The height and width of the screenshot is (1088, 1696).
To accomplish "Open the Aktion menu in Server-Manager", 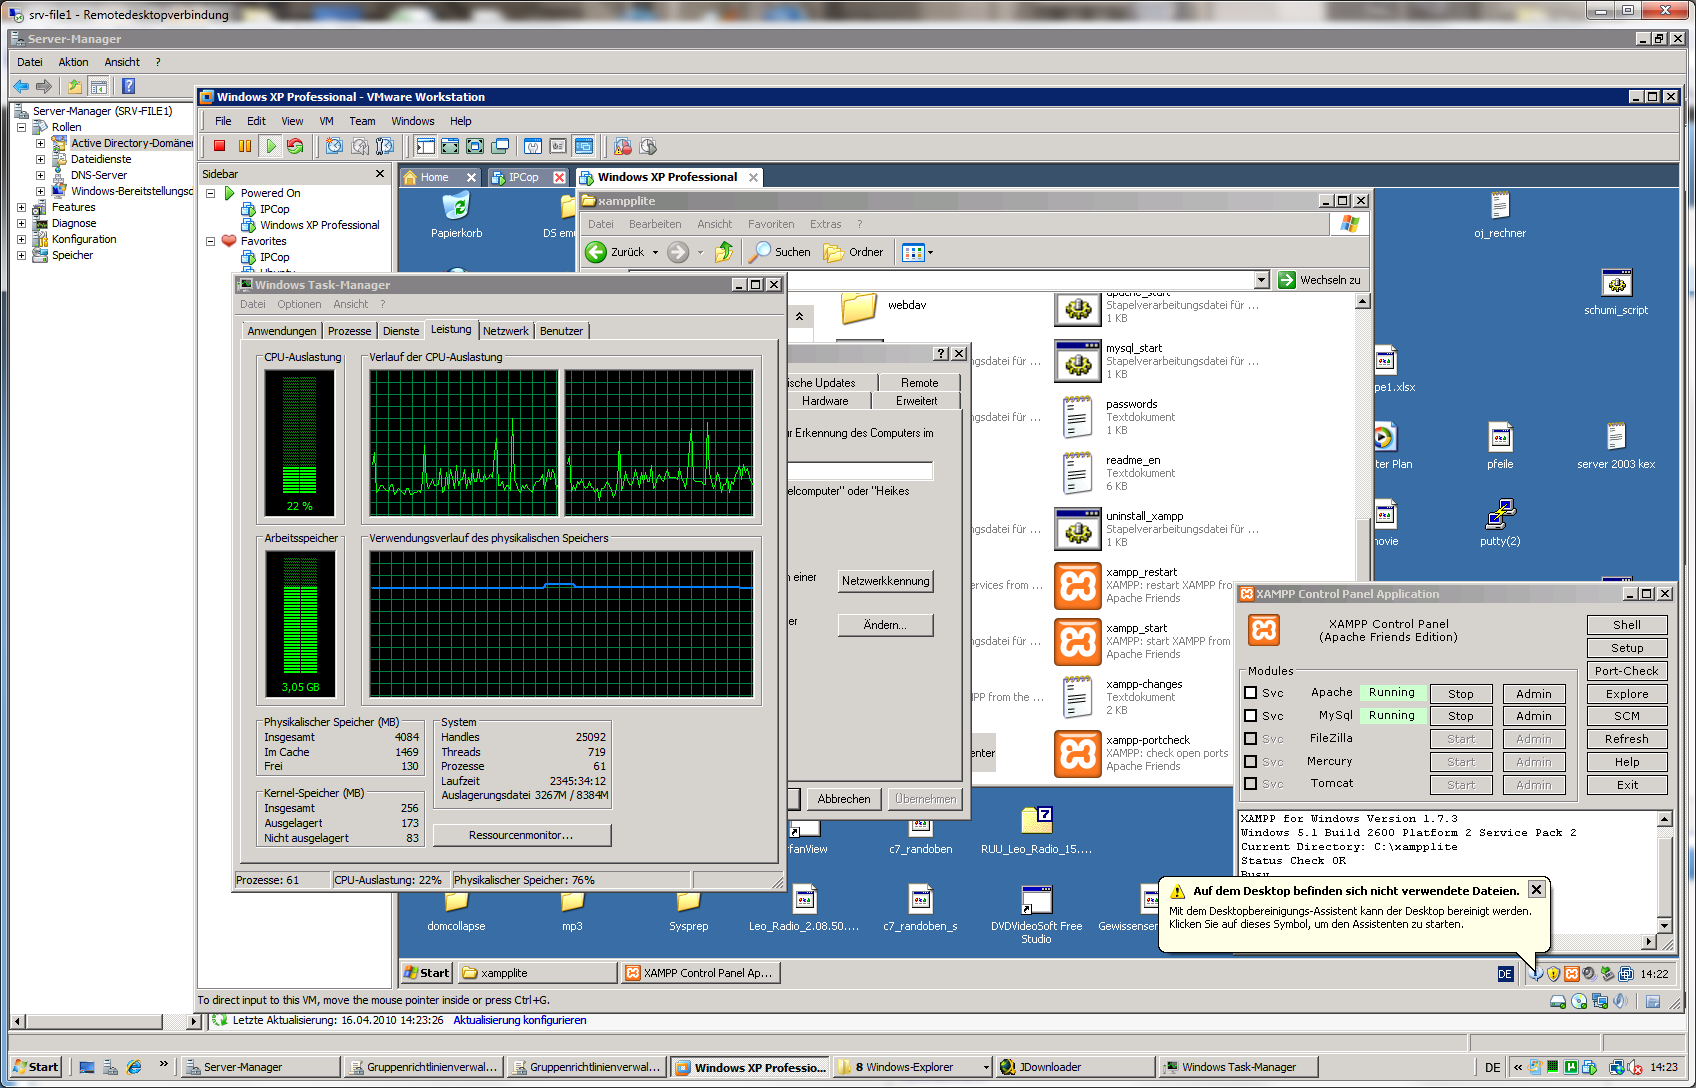I will pyautogui.click(x=73, y=62).
